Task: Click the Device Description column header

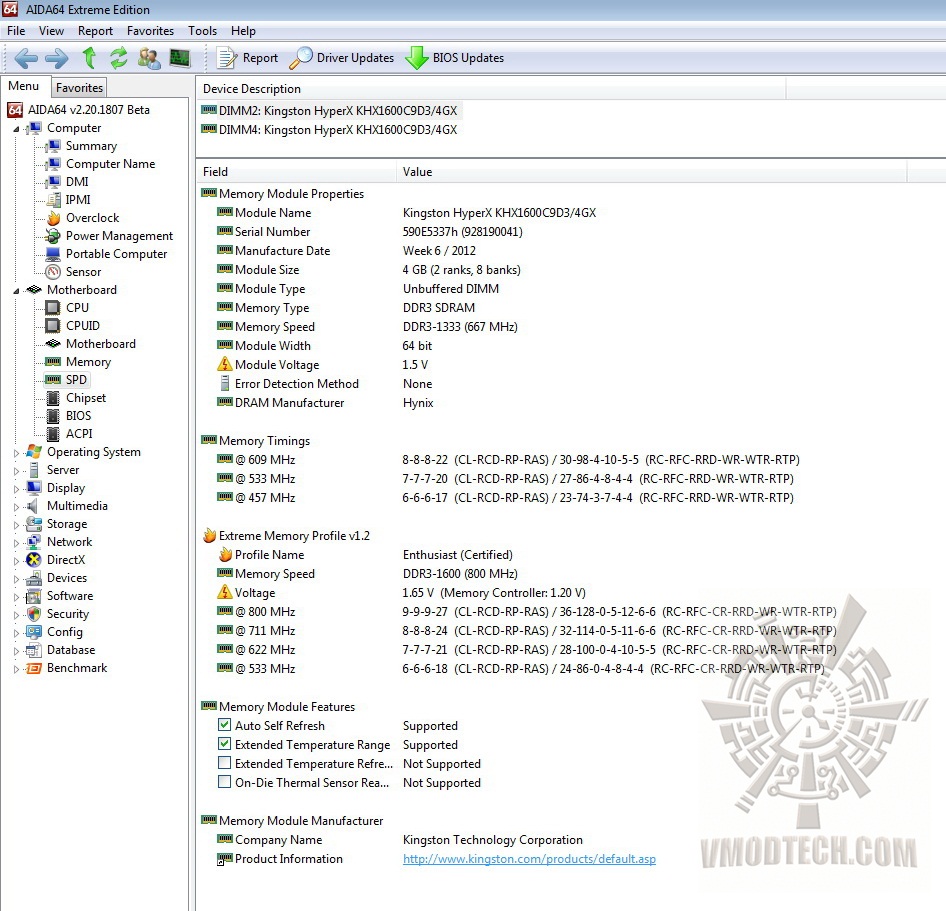Action: 491,89
